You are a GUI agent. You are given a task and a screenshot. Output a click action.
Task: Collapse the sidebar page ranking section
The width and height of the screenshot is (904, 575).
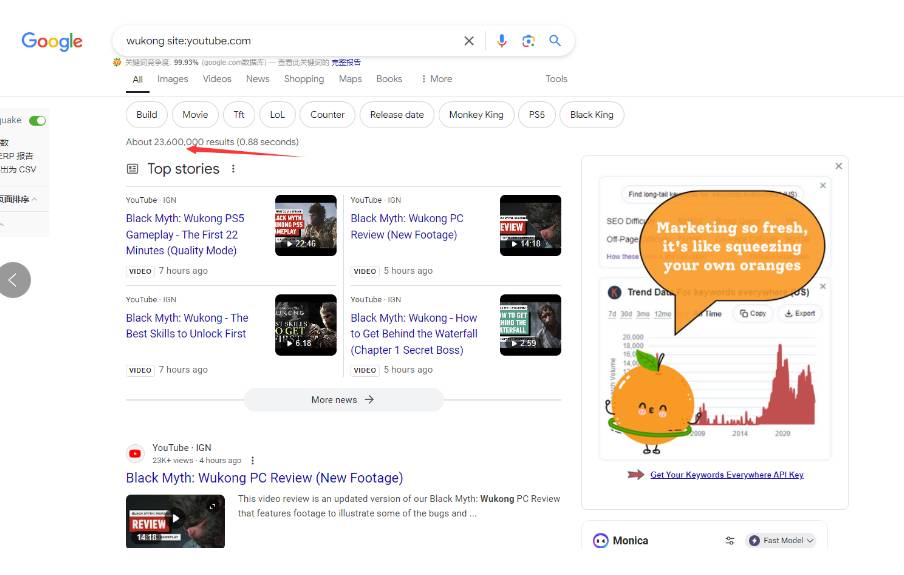(x=34, y=199)
